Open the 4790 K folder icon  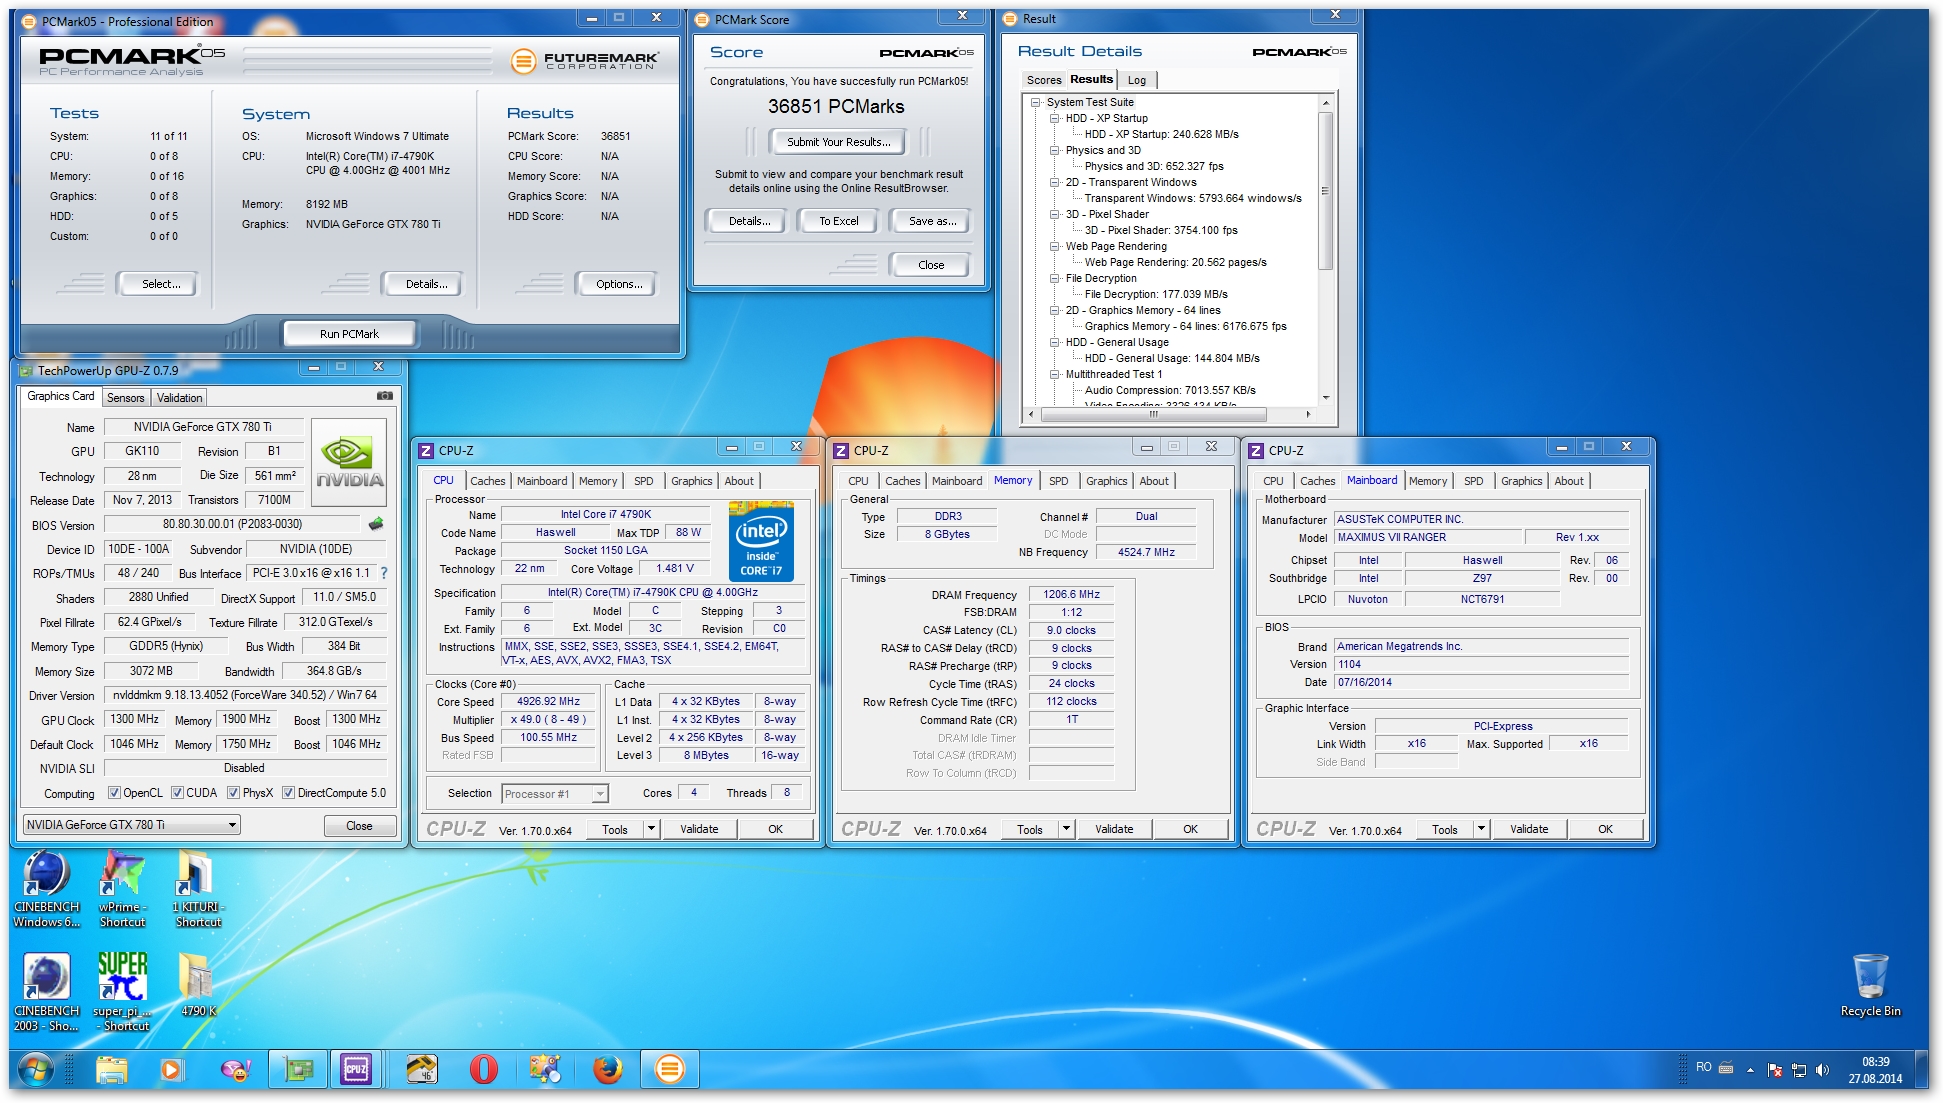197,985
